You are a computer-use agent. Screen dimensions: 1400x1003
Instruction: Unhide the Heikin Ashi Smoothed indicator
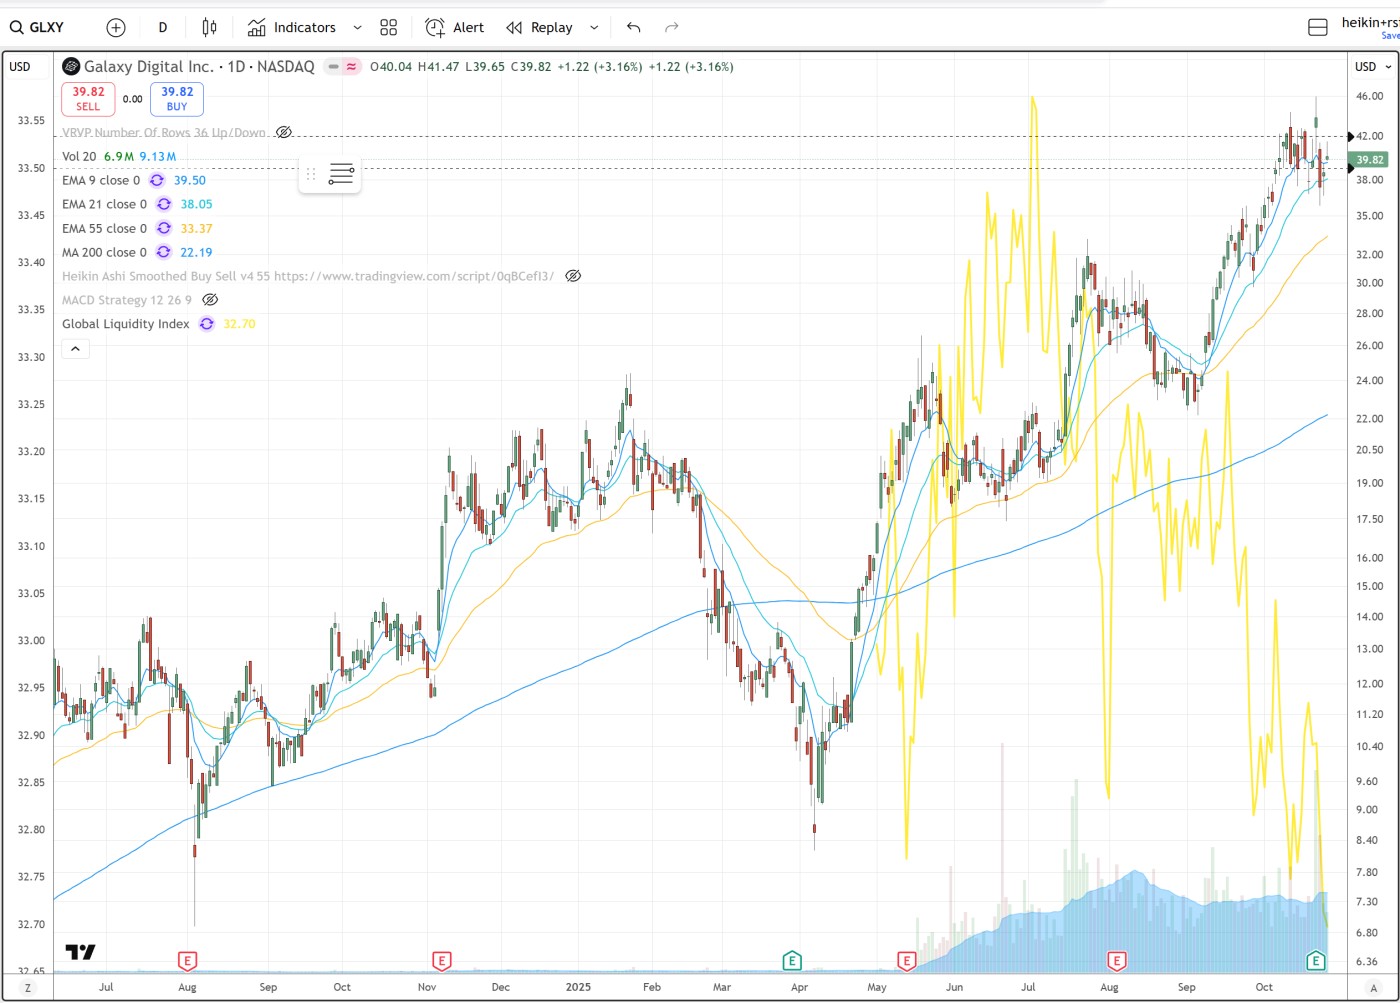pyautogui.click(x=573, y=276)
